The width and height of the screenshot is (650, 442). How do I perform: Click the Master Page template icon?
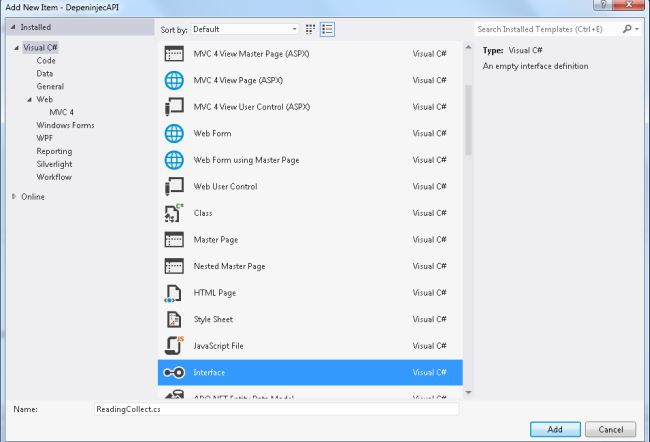click(174, 240)
